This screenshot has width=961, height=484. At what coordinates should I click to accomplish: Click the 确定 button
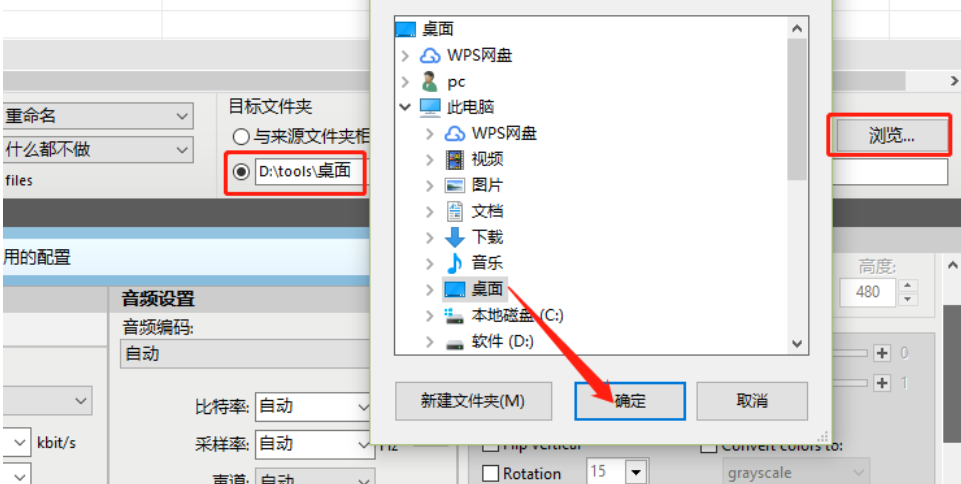click(630, 401)
